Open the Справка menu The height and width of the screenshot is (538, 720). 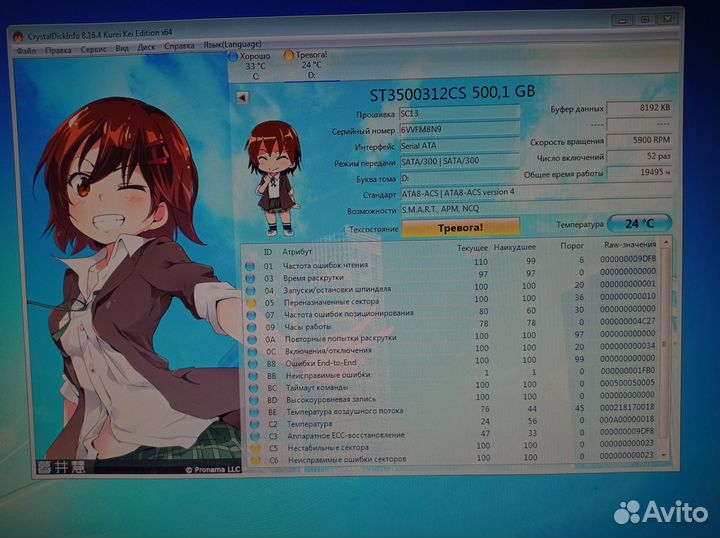(x=179, y=46)
